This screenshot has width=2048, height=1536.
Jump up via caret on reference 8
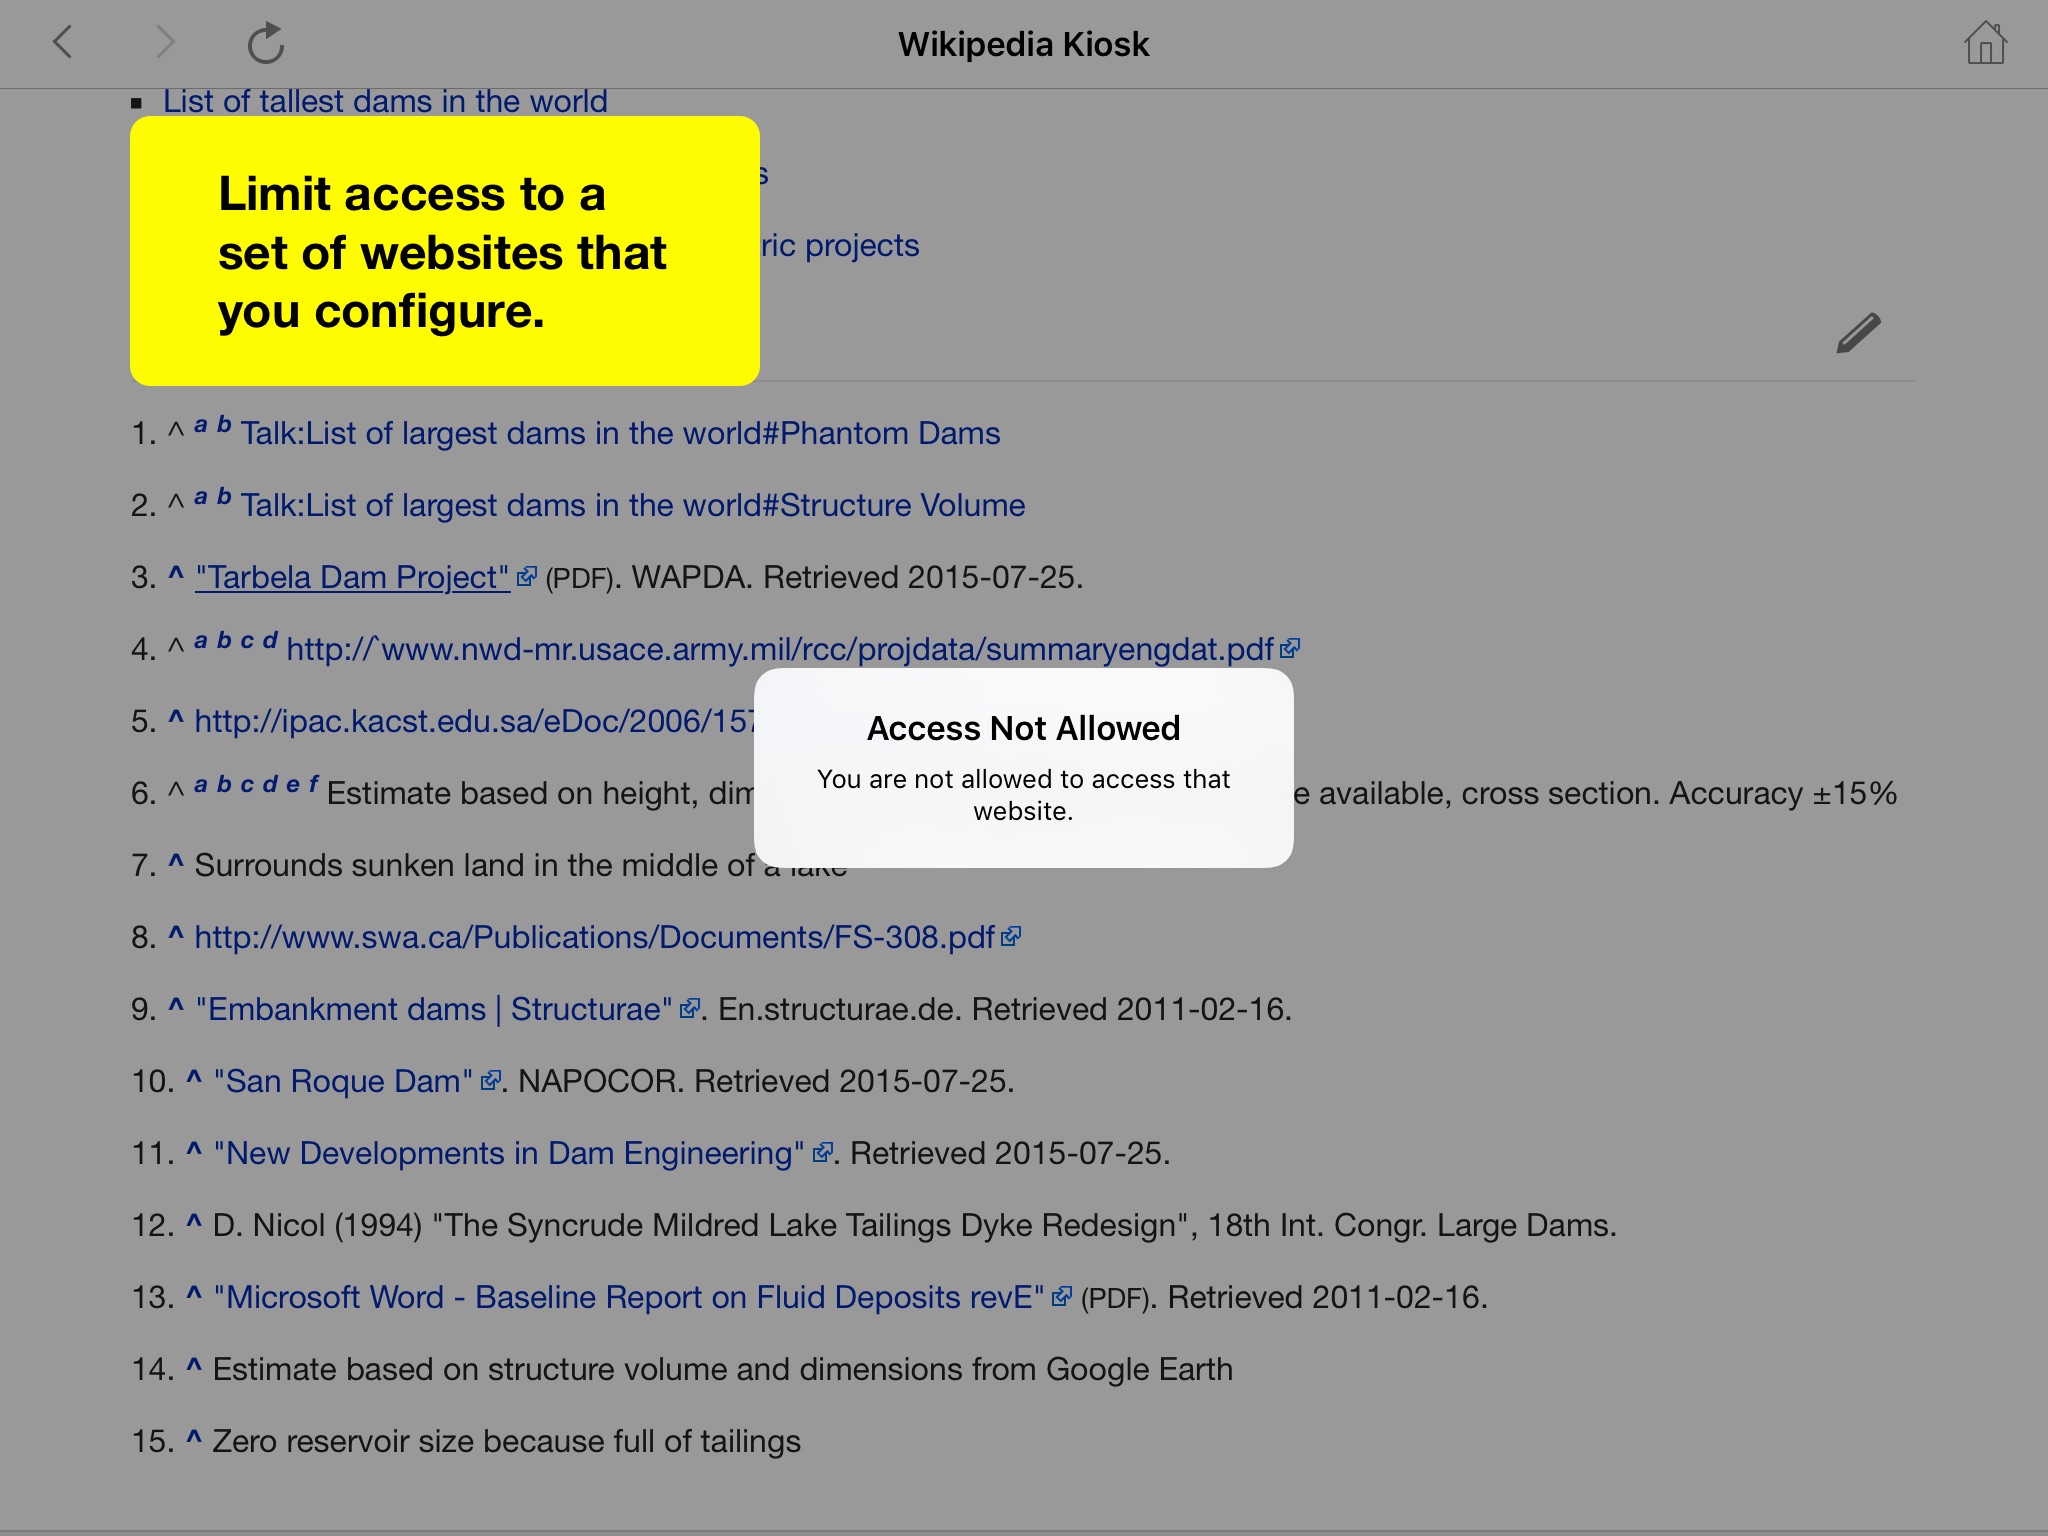pyautogui.click(x=176, y=934)
